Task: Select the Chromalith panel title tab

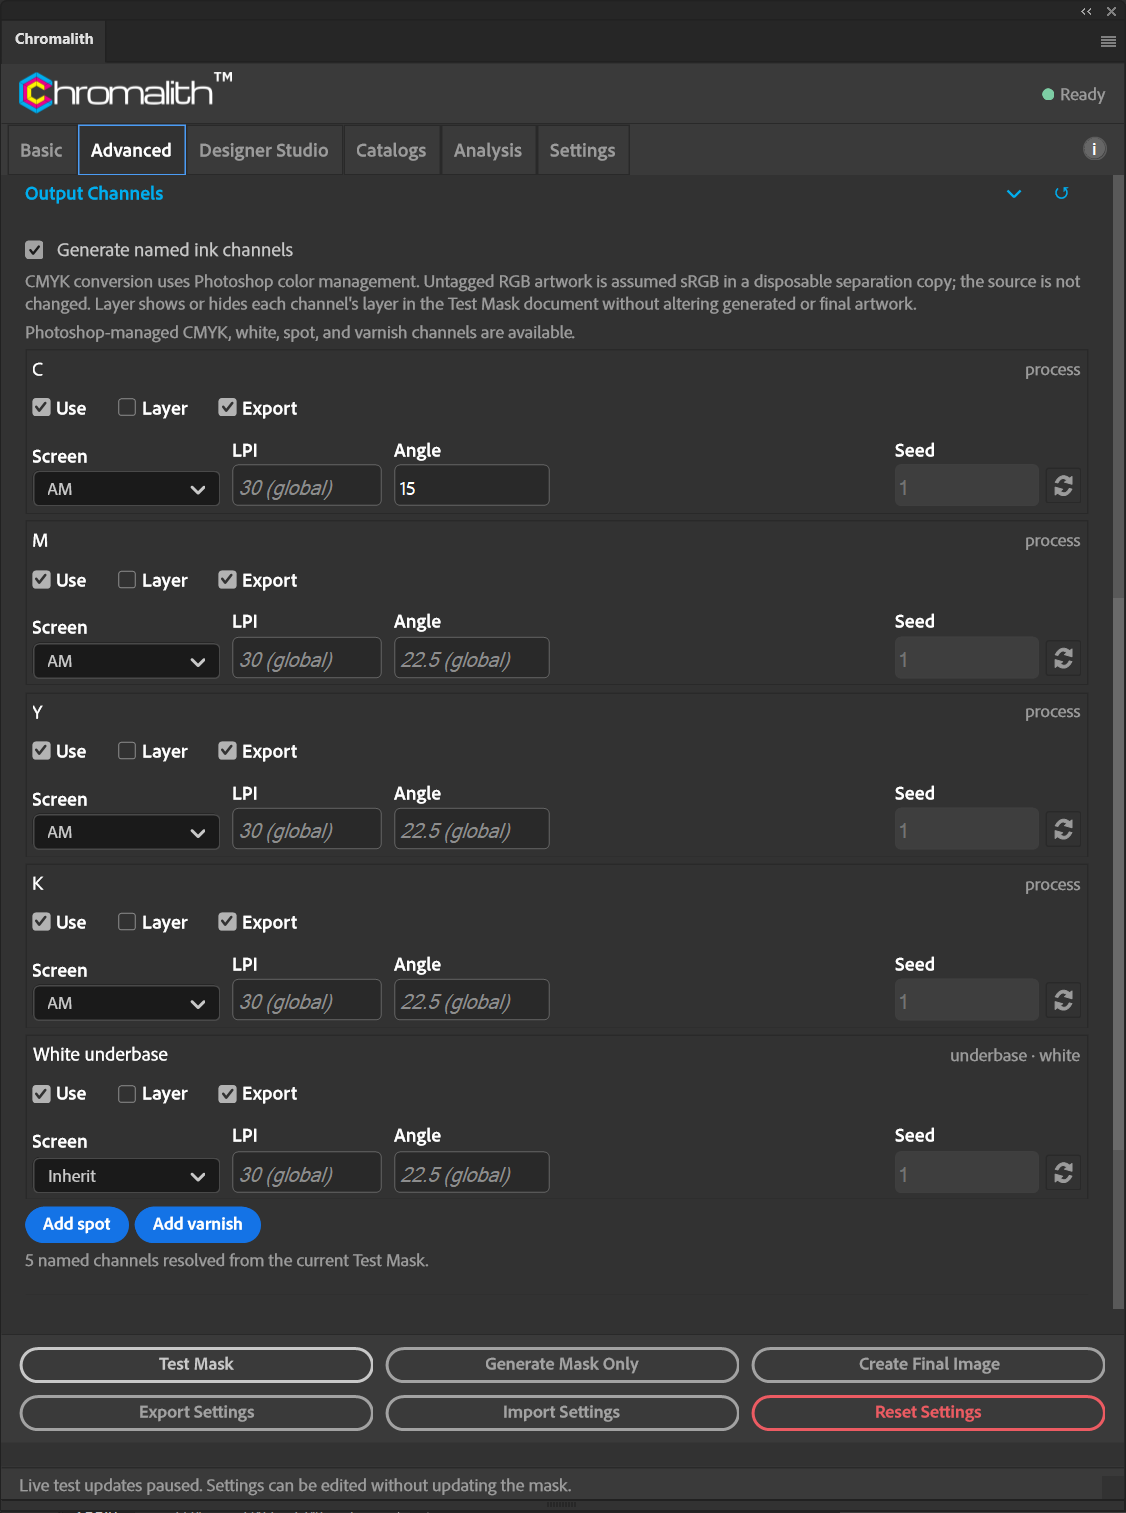Action: (54, 39)
